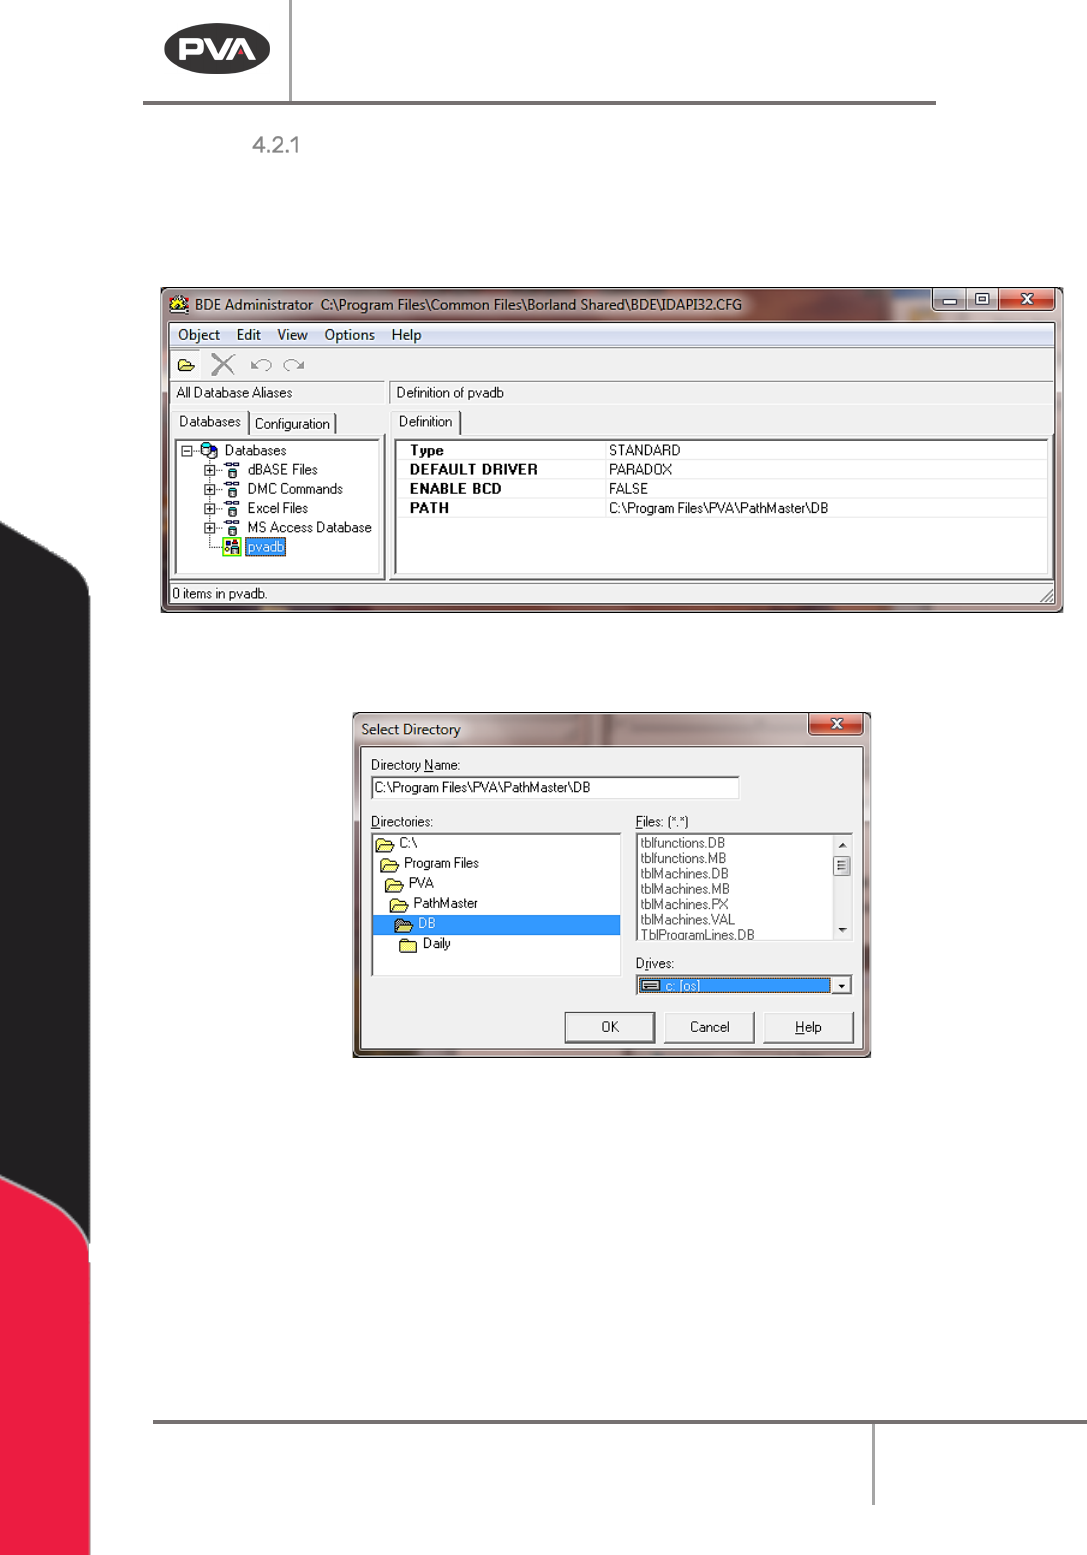The height and width of the screenshot is (1555, 1087).
Task: Open the Object menu
Action: [x=199, y=335]
